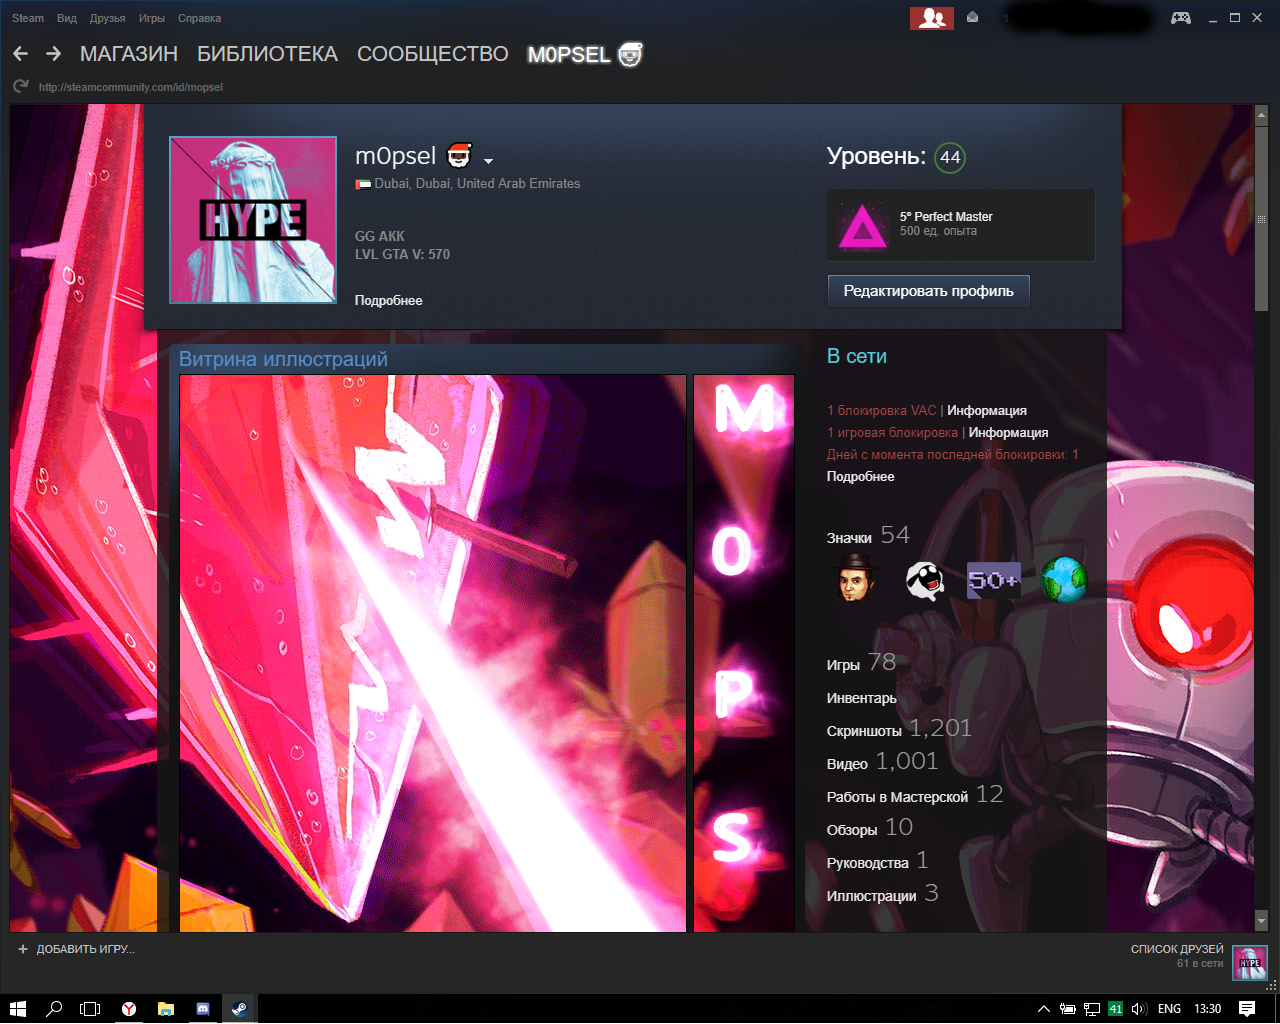1280x1024 pixels.
Task: Switch ENG language indicator in tray
Action: pos(1169,1009)
